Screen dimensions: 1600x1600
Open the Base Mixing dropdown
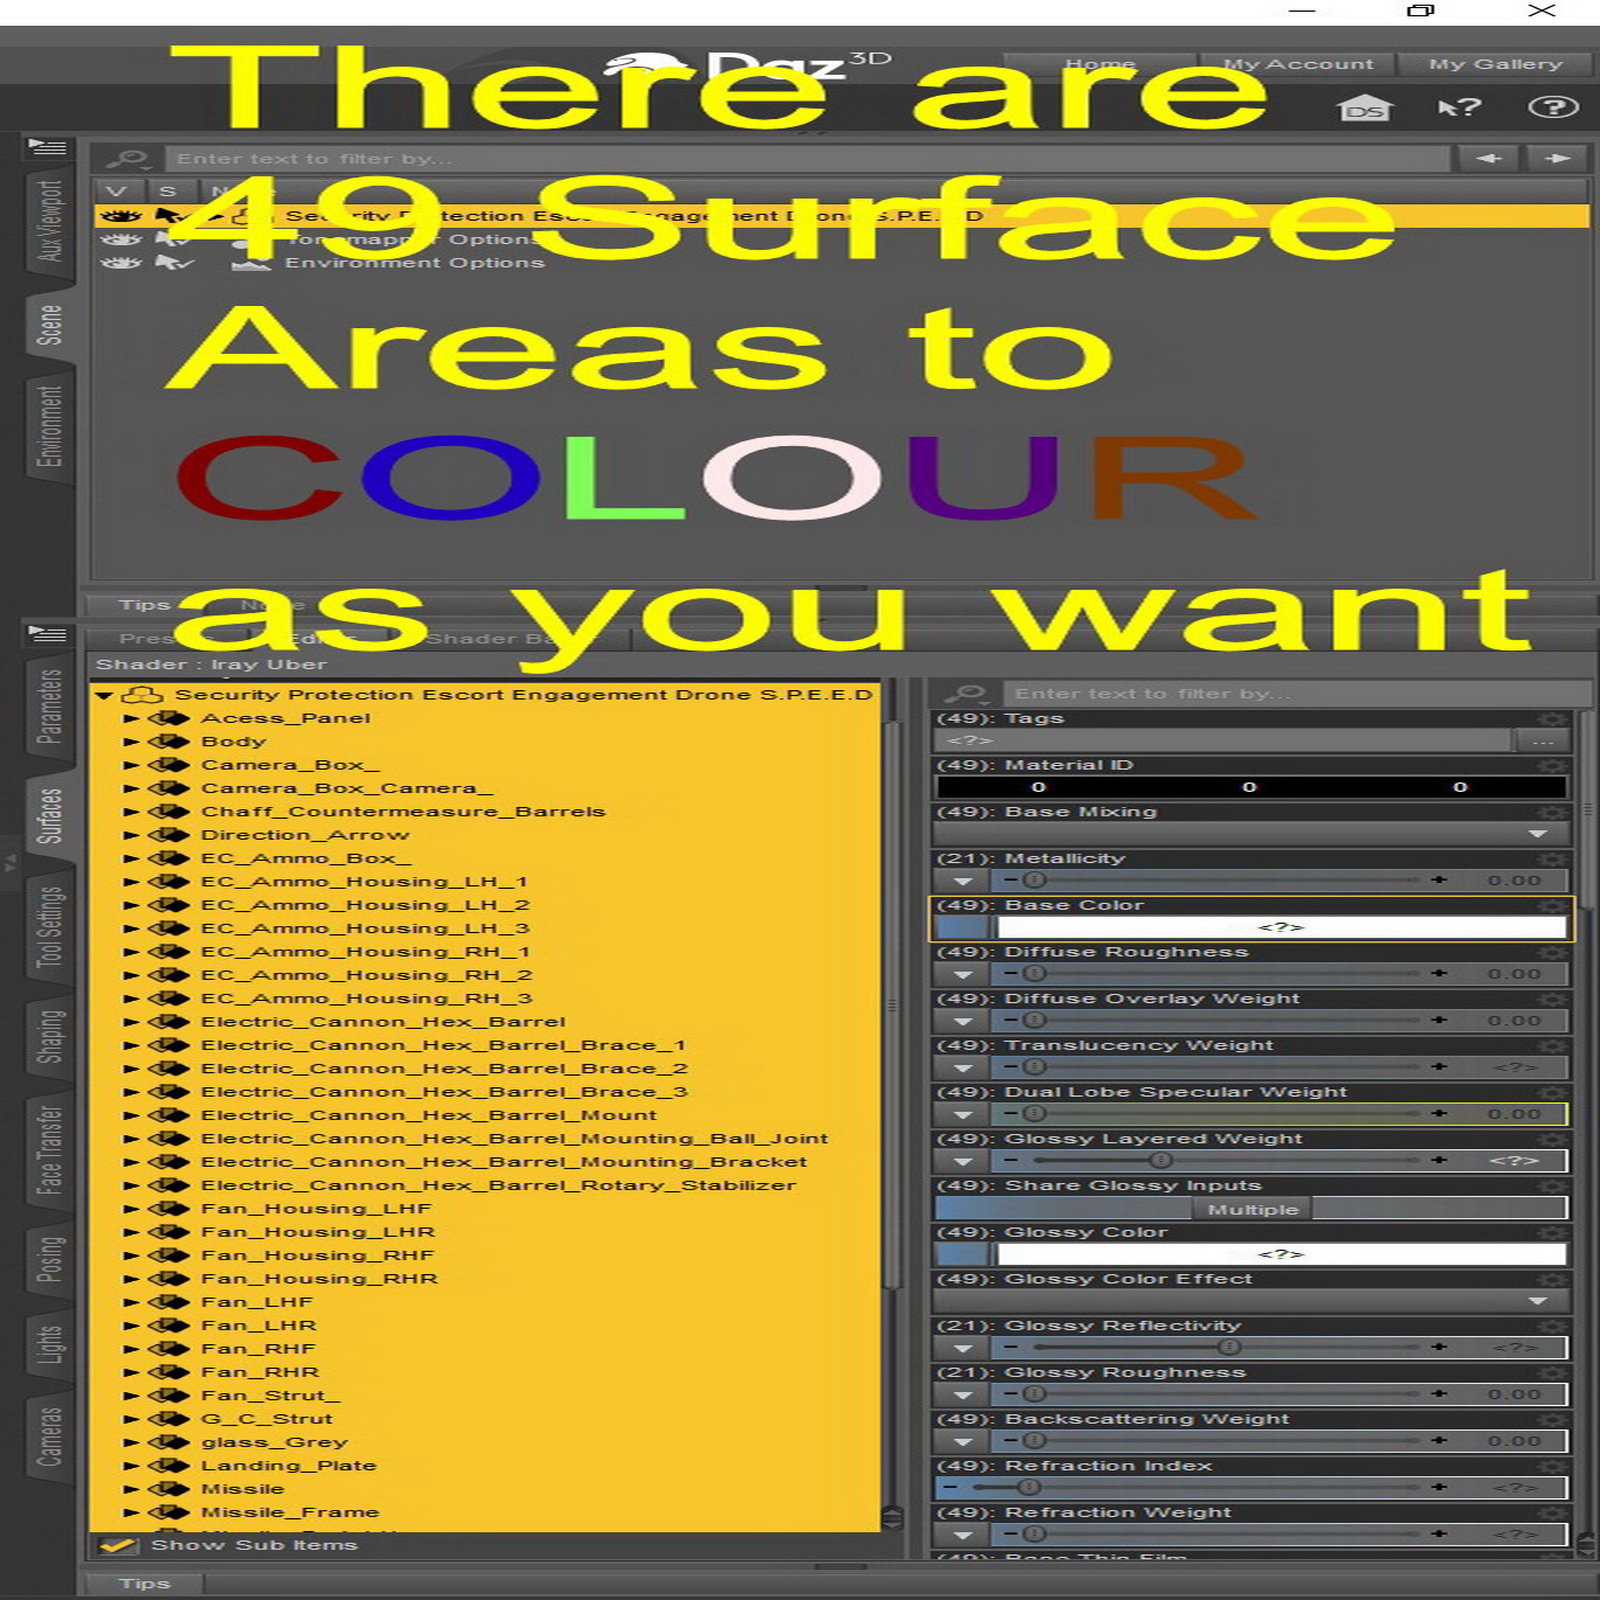(1251, 834)
